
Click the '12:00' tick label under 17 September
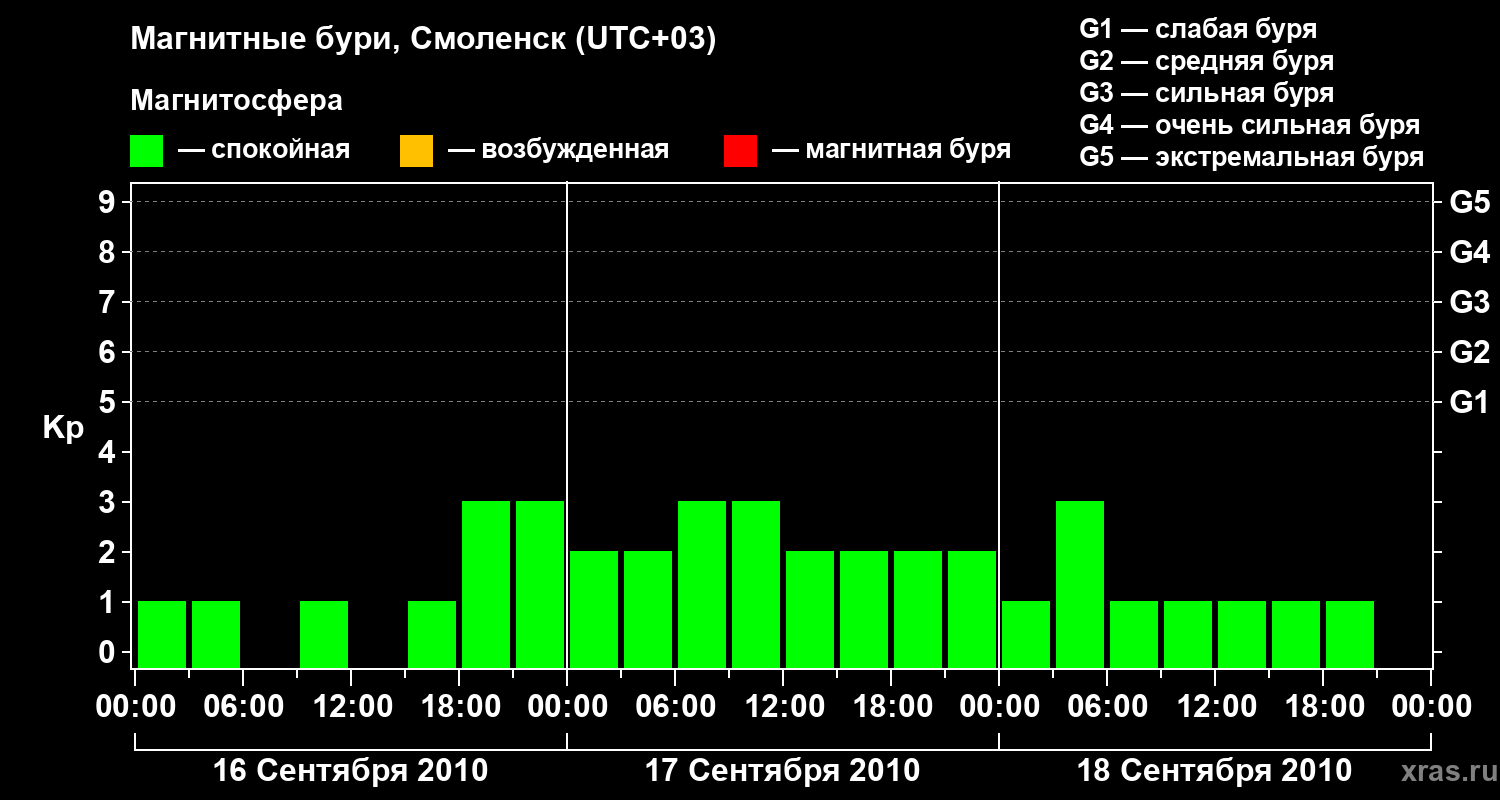783,707
